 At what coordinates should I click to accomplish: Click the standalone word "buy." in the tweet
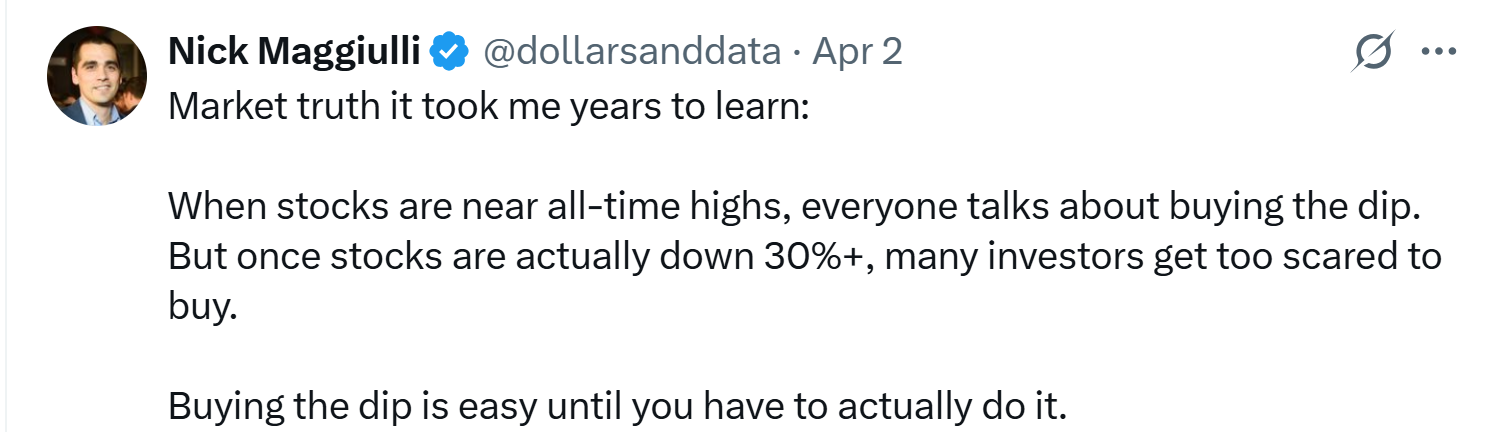[202, 306]
